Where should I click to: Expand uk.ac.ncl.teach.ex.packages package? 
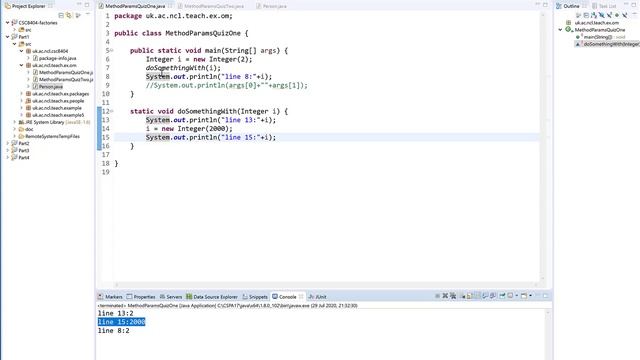(22, 94)
